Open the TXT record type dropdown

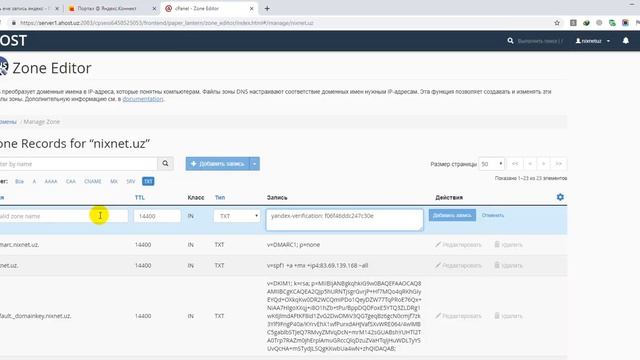click(x=237, y=216)
